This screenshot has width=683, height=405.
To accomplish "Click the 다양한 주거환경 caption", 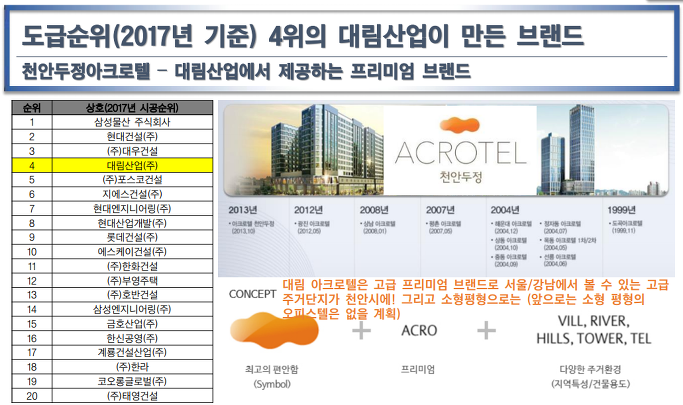I will 590,370.
